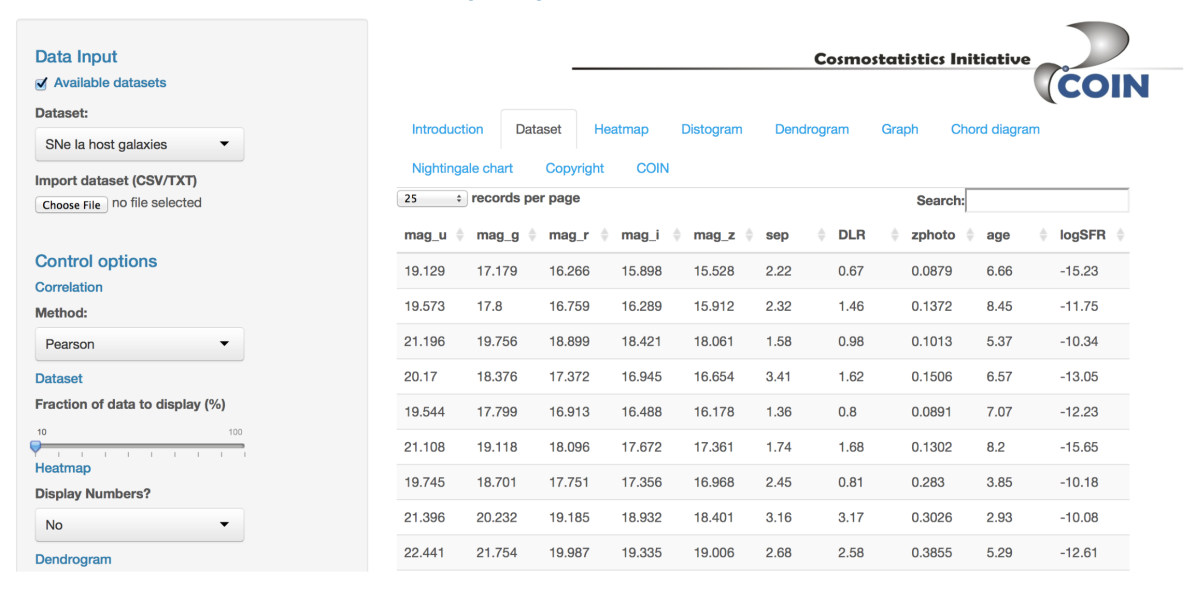Viewport: 1196px width, 613px height.
Task: Open the Display Numbers dropdown
Action: [139, 524]
